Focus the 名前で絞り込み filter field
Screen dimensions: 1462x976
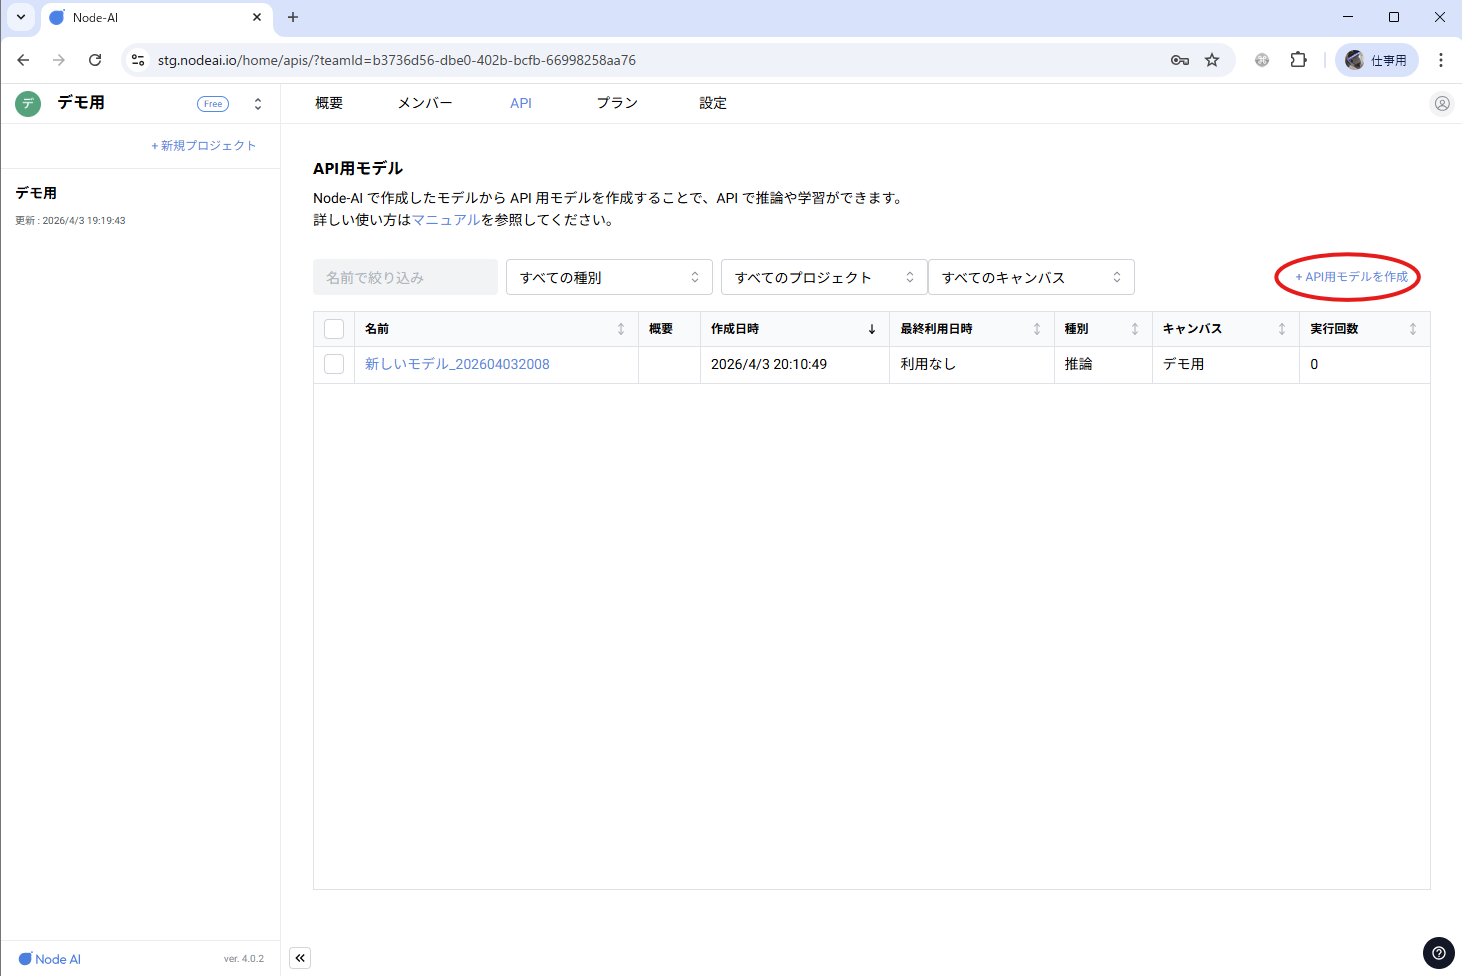pos(405,277)
